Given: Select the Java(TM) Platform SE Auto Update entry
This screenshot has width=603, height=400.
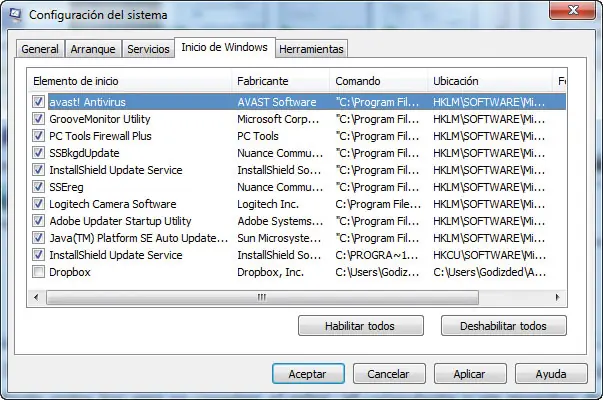Looking at the screenshot, I should click(x=138, y=238).
